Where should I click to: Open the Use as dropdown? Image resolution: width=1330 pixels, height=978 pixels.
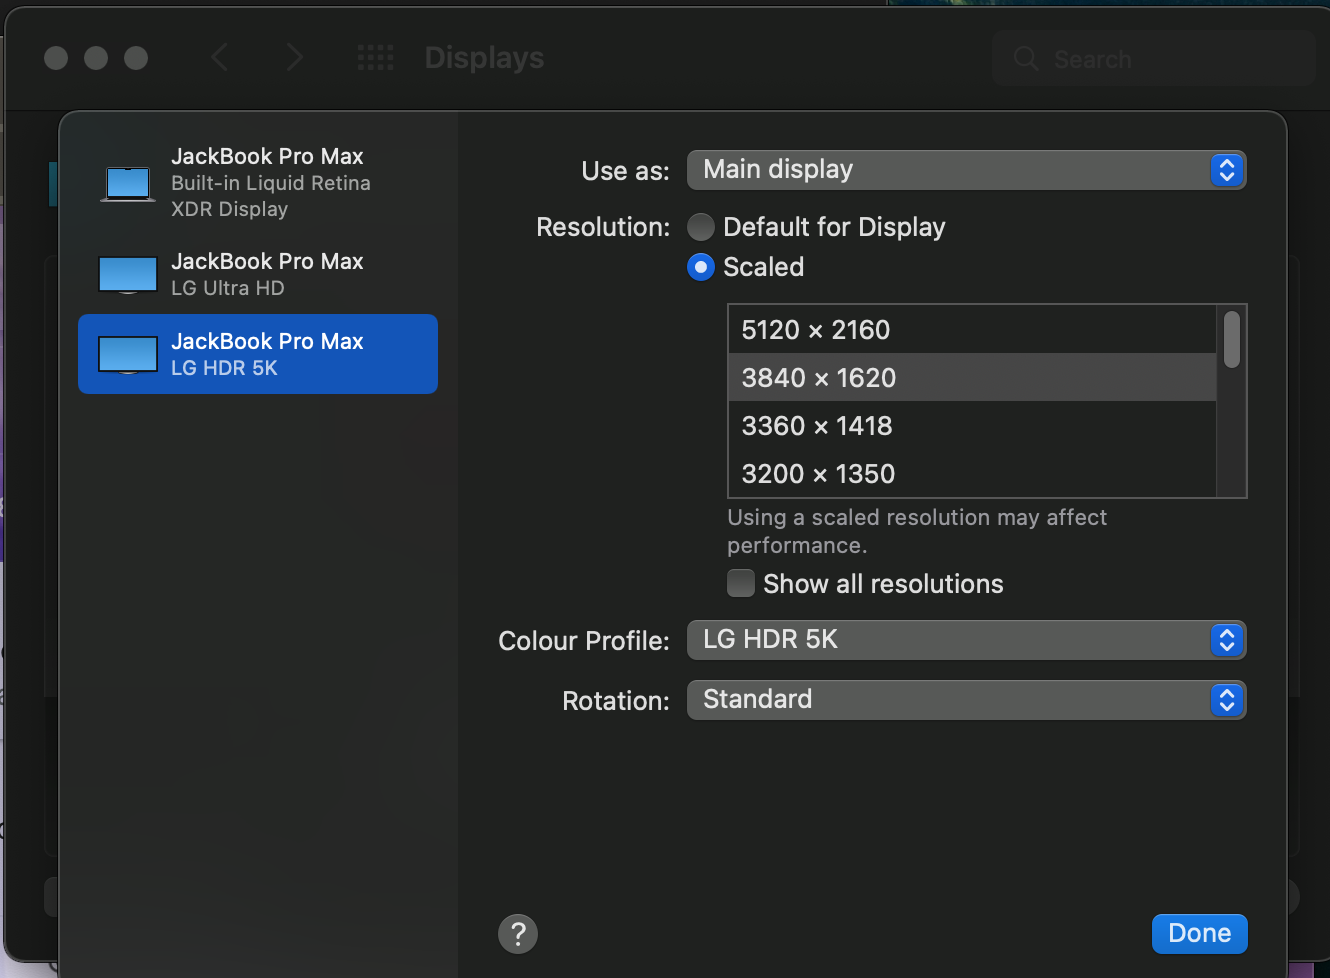[x=966, y=170]
